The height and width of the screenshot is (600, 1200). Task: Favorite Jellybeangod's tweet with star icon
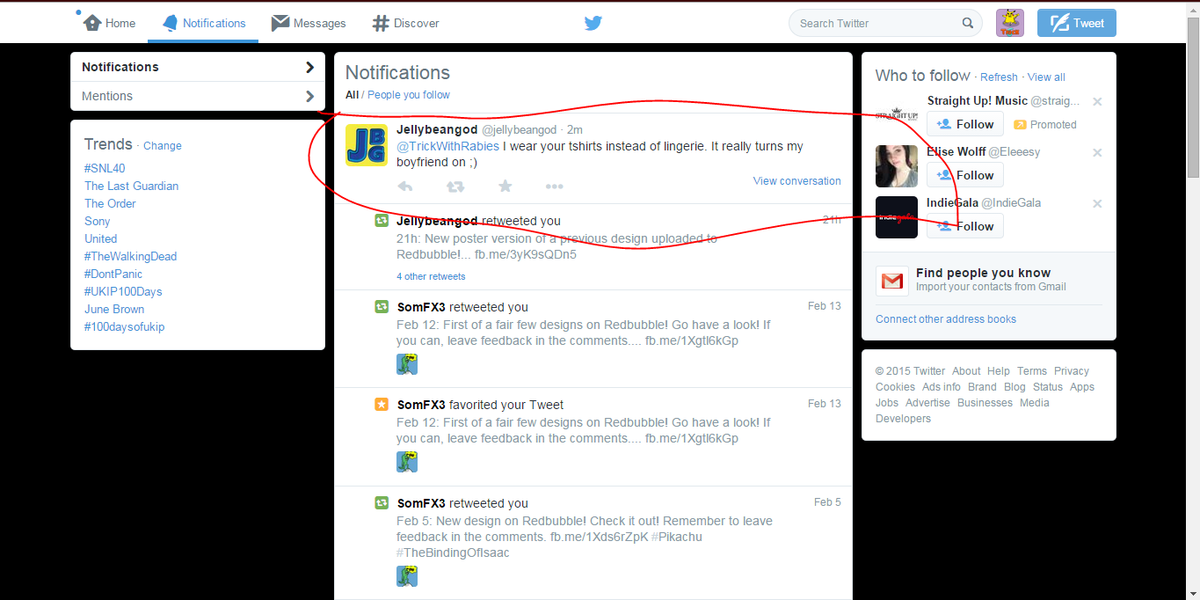tap(505, 186)
